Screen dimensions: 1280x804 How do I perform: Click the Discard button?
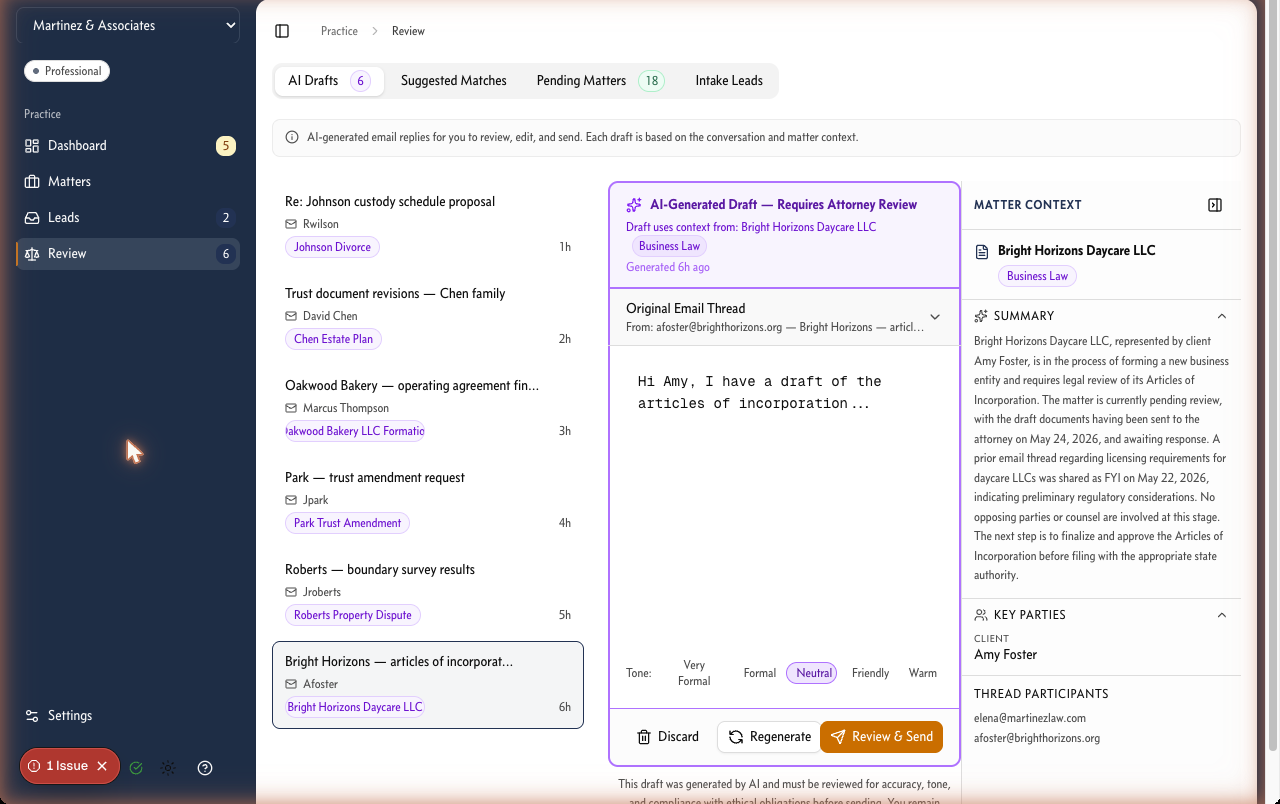point(668,737)
